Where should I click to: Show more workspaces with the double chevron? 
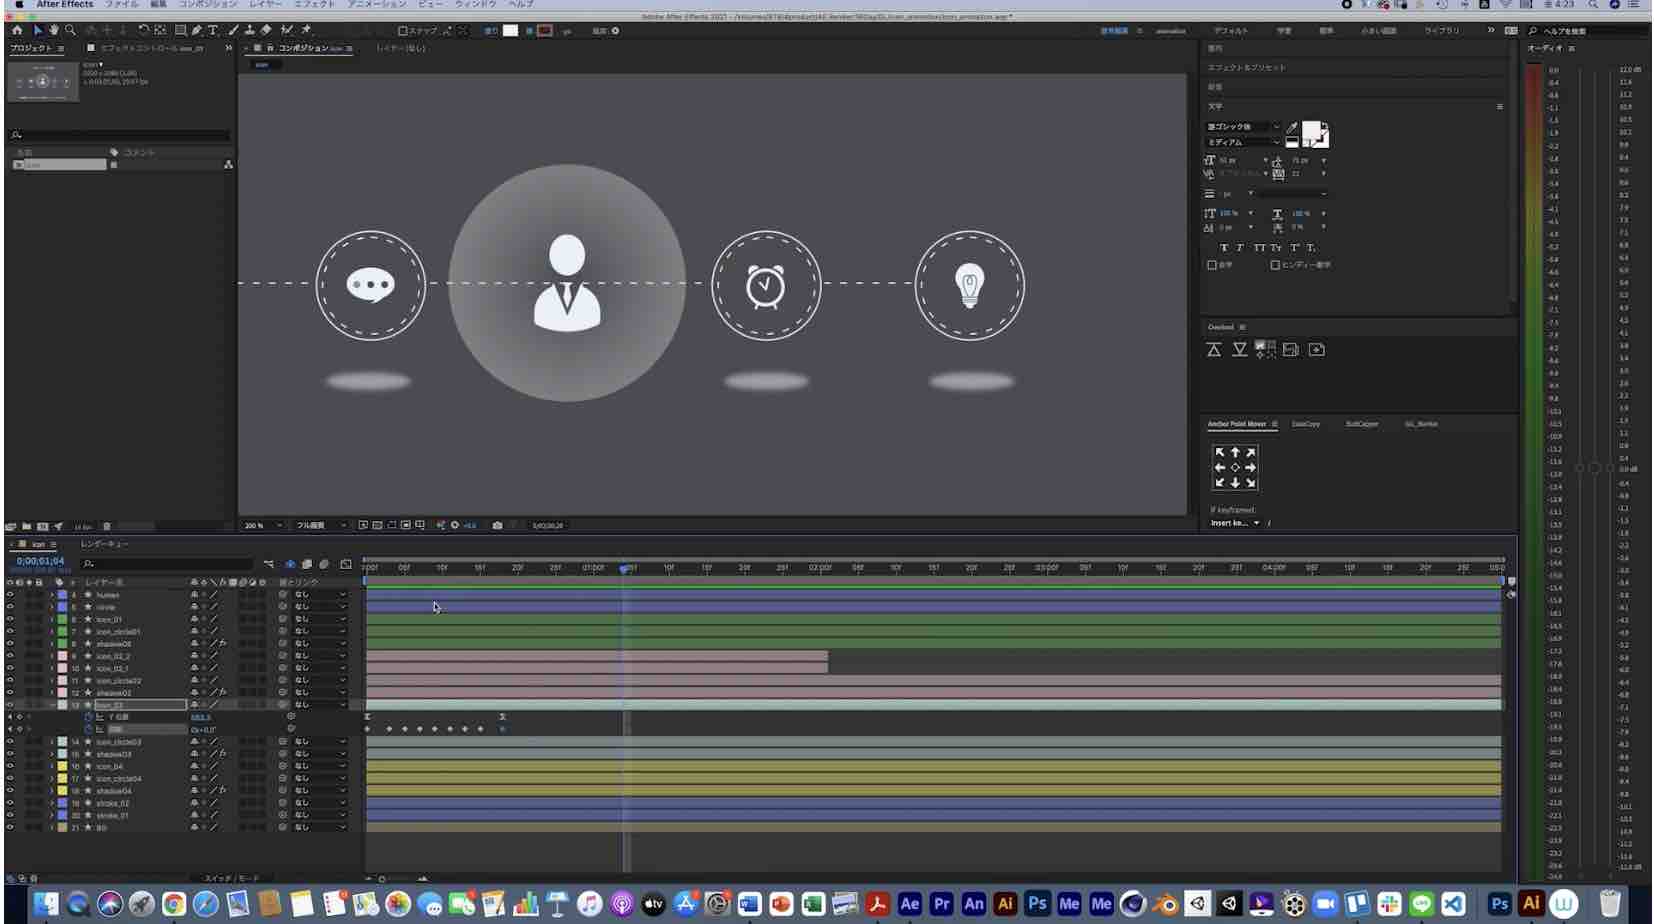[1491, 31]
